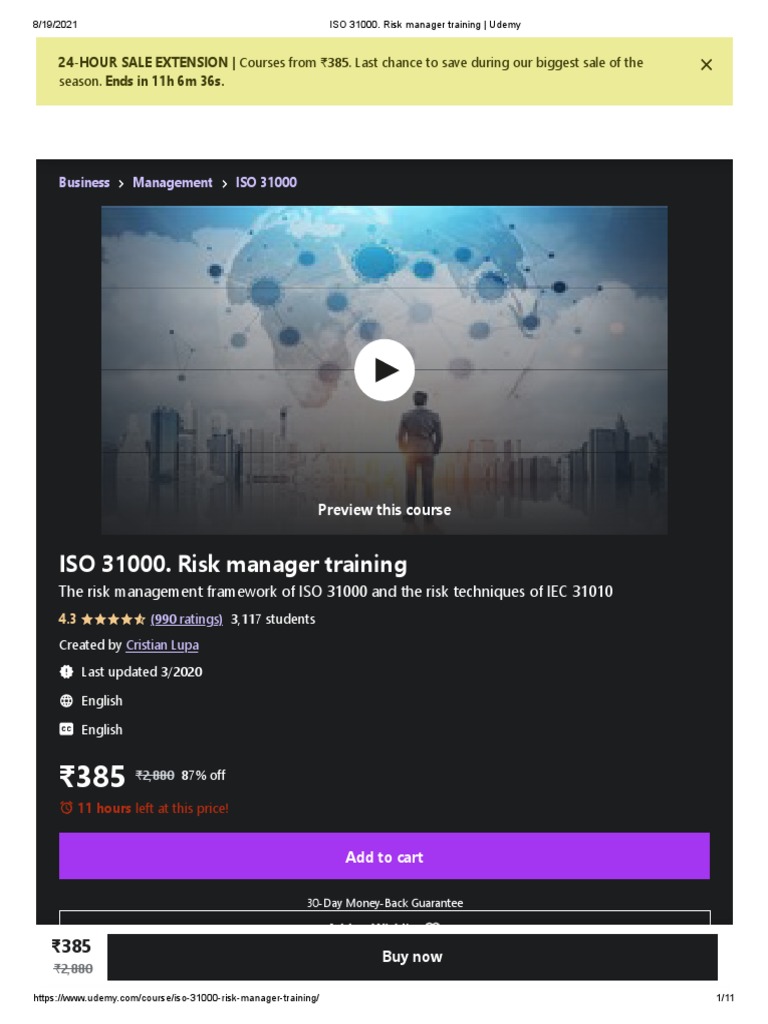Click the Buy now button
The width and height of the screenshot is (768, 1024).
(x=412, y=957)
